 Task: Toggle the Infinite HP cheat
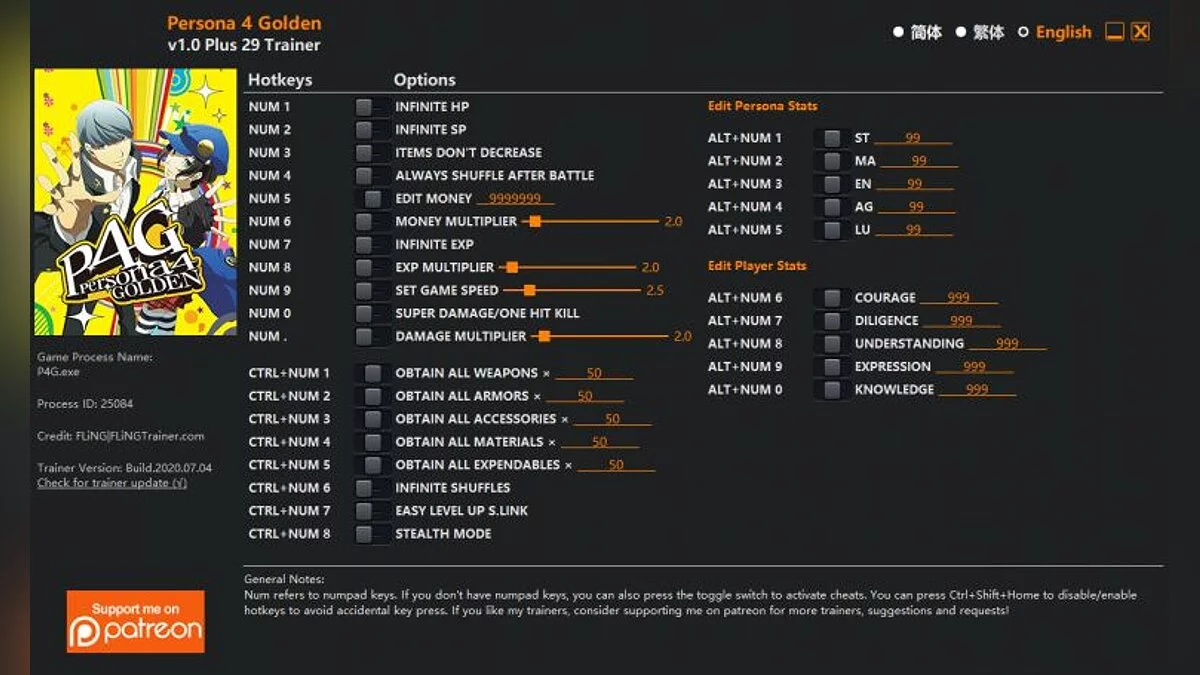point(373,106)
